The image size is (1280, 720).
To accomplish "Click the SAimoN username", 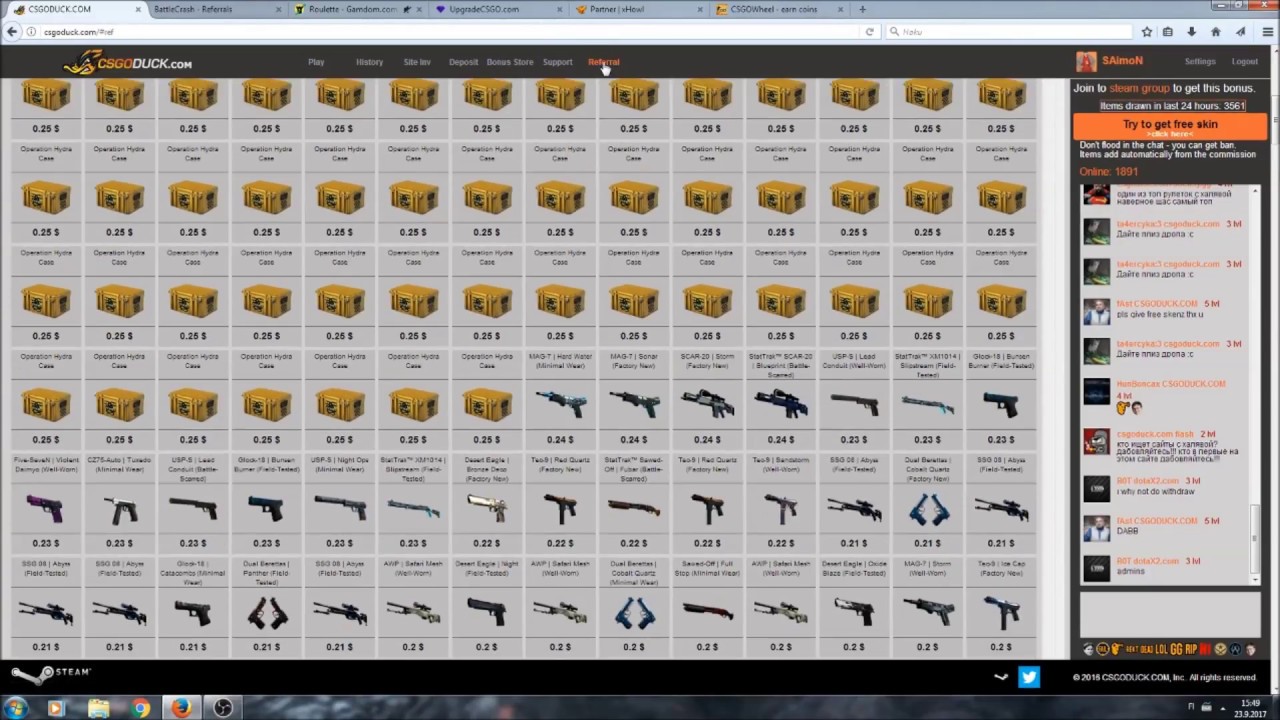I will (x=1122, y=62).
